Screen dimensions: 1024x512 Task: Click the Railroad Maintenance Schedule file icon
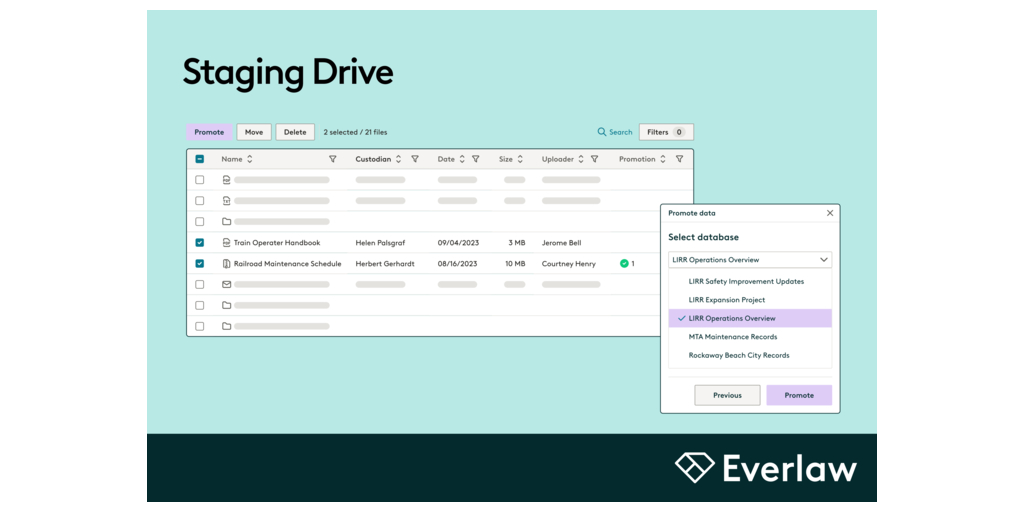226,264
